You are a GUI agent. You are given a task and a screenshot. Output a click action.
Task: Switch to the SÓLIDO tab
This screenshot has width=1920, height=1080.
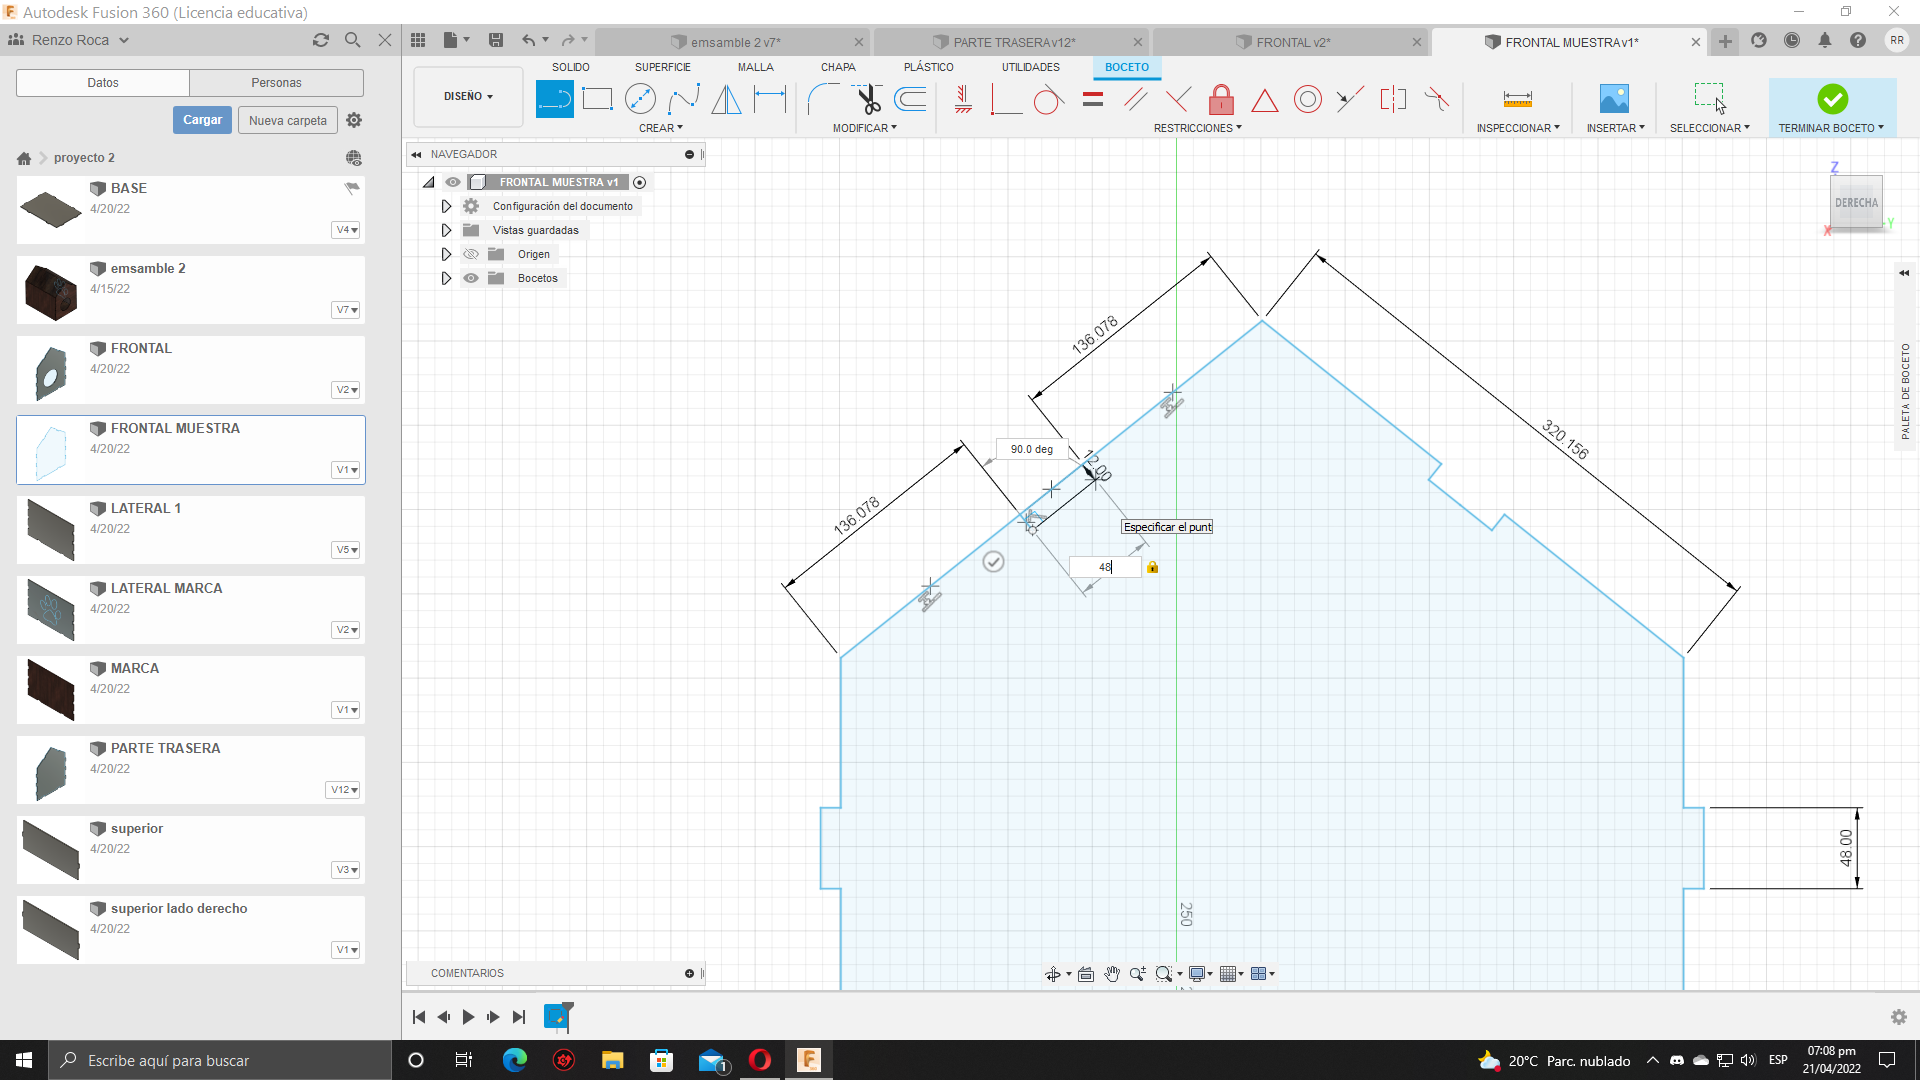572,67
